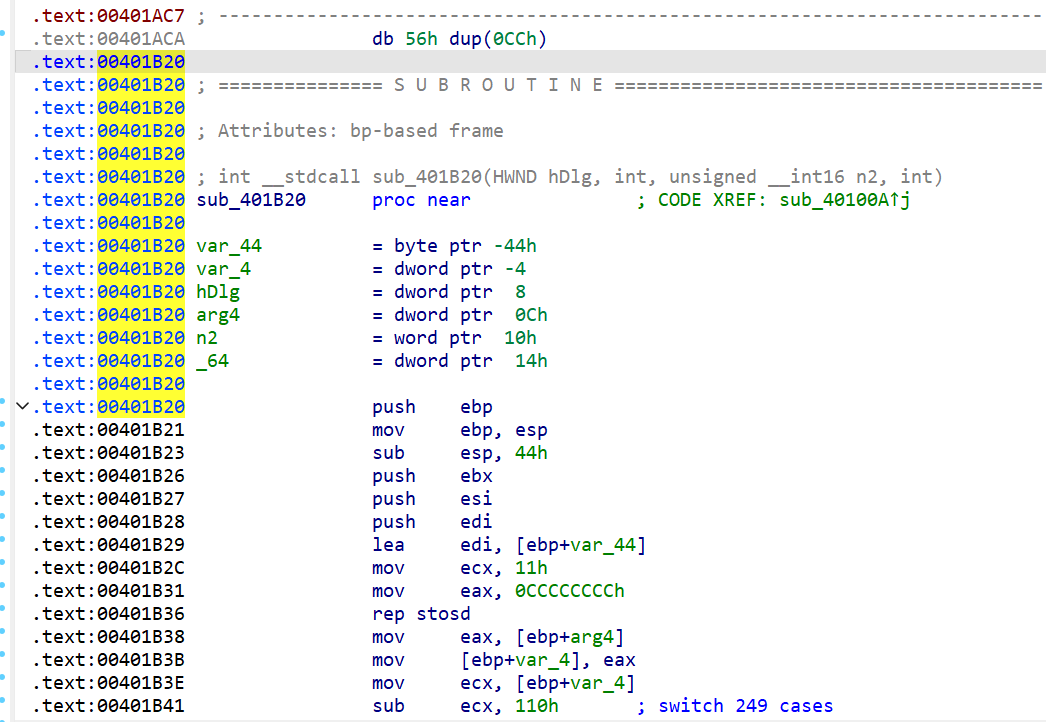Click the mov ebp, esp instruction

(x=460, y=430)
